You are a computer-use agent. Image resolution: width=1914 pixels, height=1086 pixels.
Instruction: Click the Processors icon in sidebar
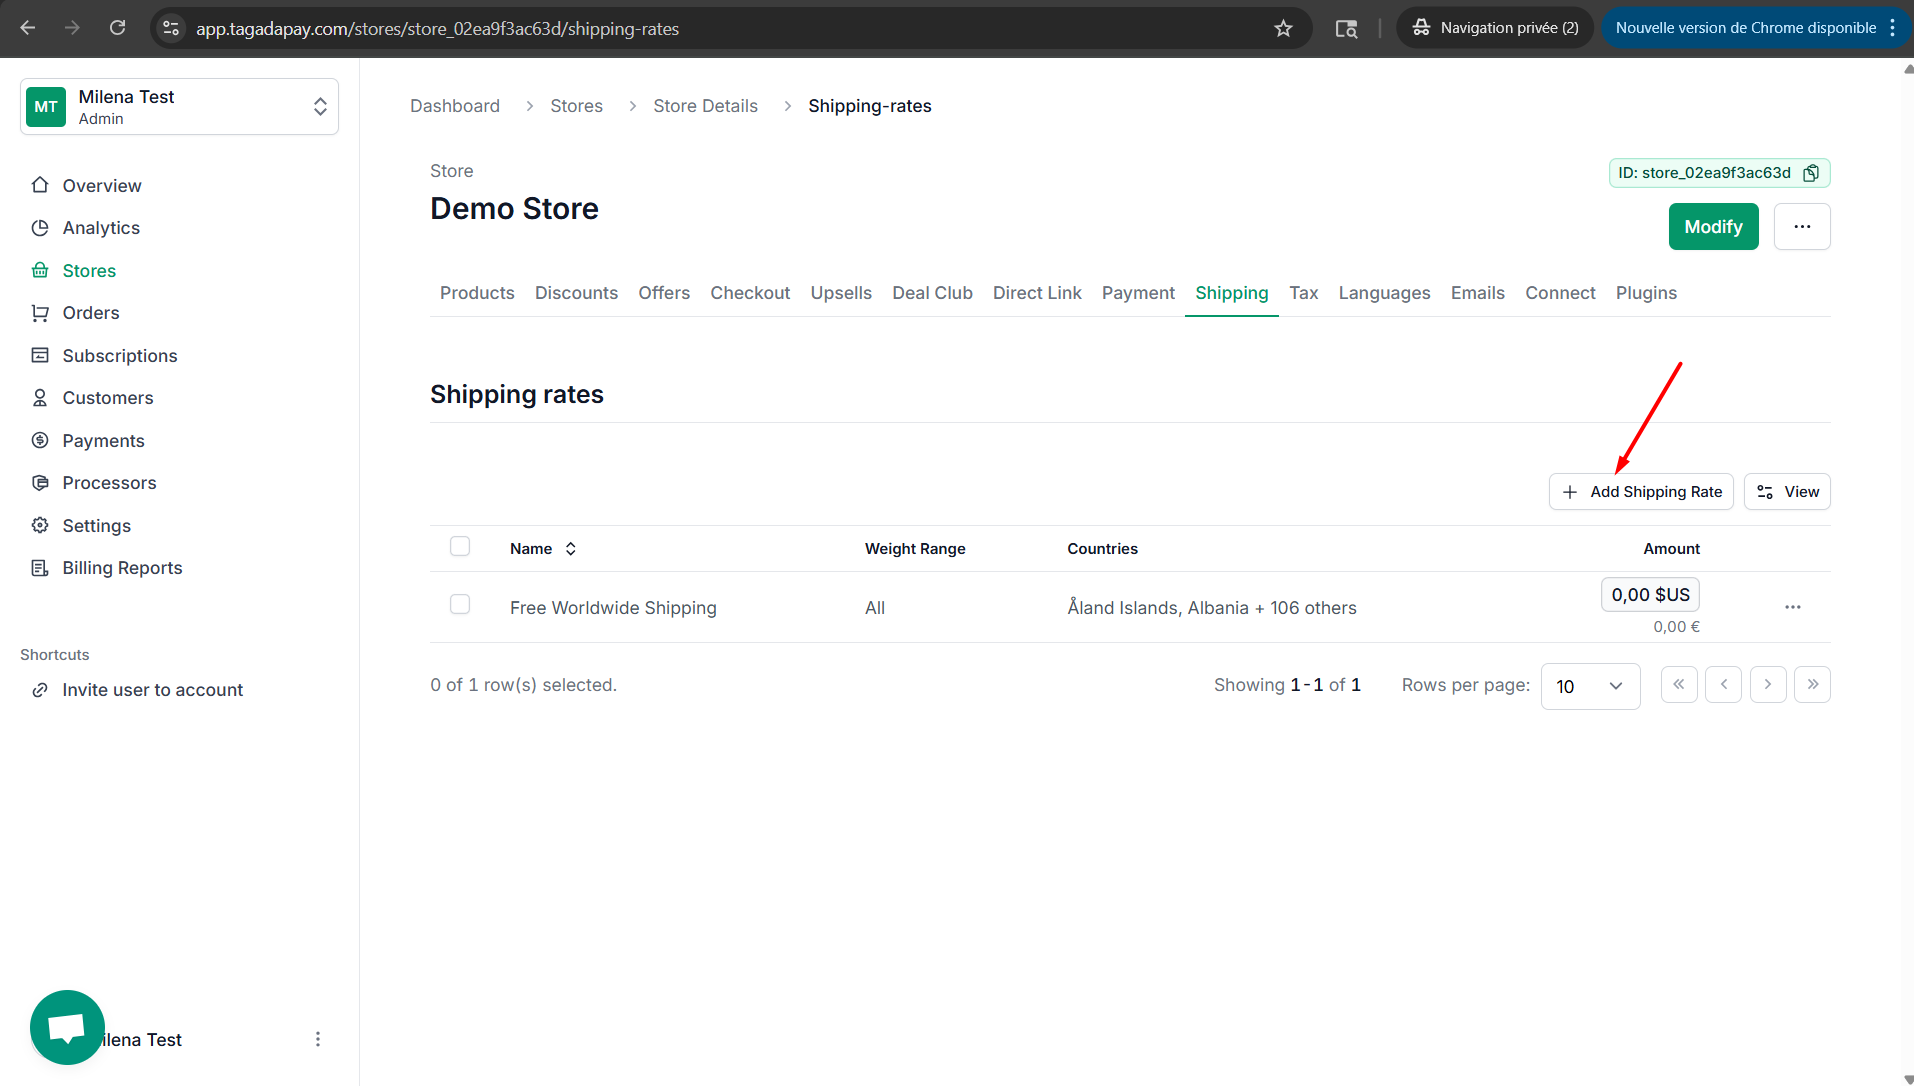click(x=40, y=483)
